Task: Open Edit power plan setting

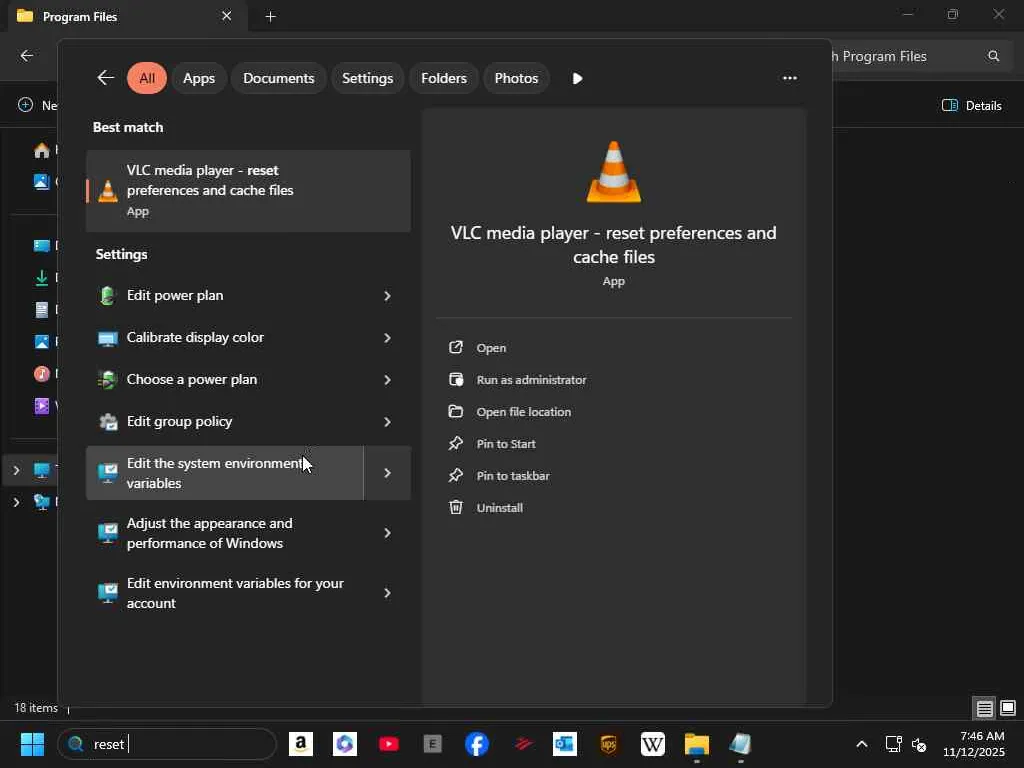Action: tap(225, 296)
